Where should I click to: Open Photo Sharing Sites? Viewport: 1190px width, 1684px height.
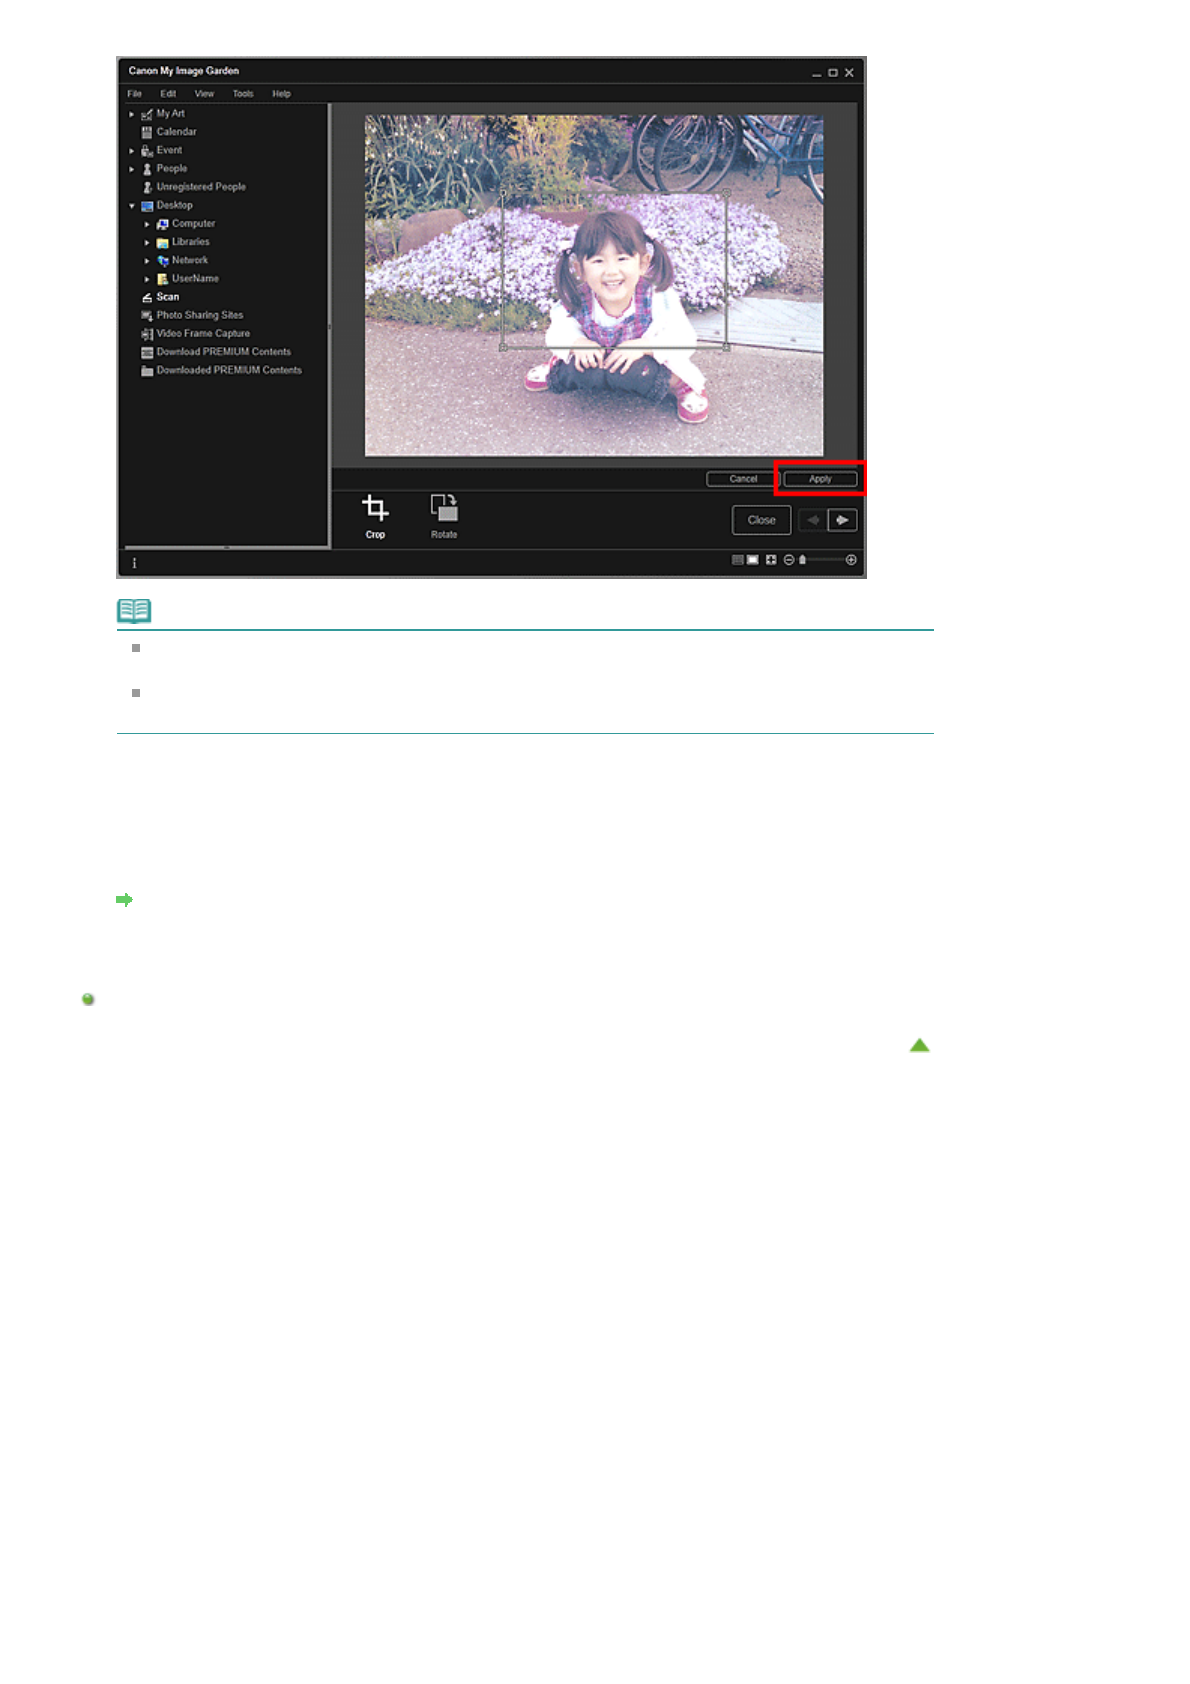click(x=199, y=315)
